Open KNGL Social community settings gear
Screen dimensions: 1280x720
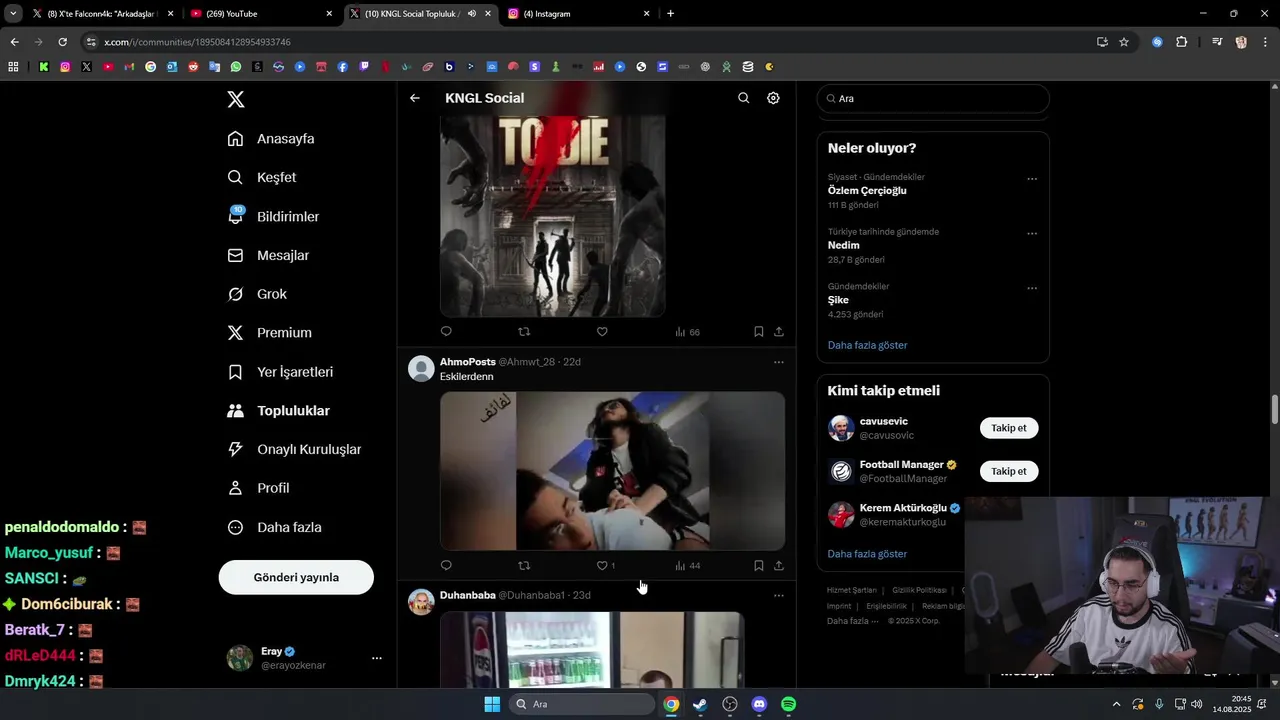pyautogui.click(x=773, y=98)
